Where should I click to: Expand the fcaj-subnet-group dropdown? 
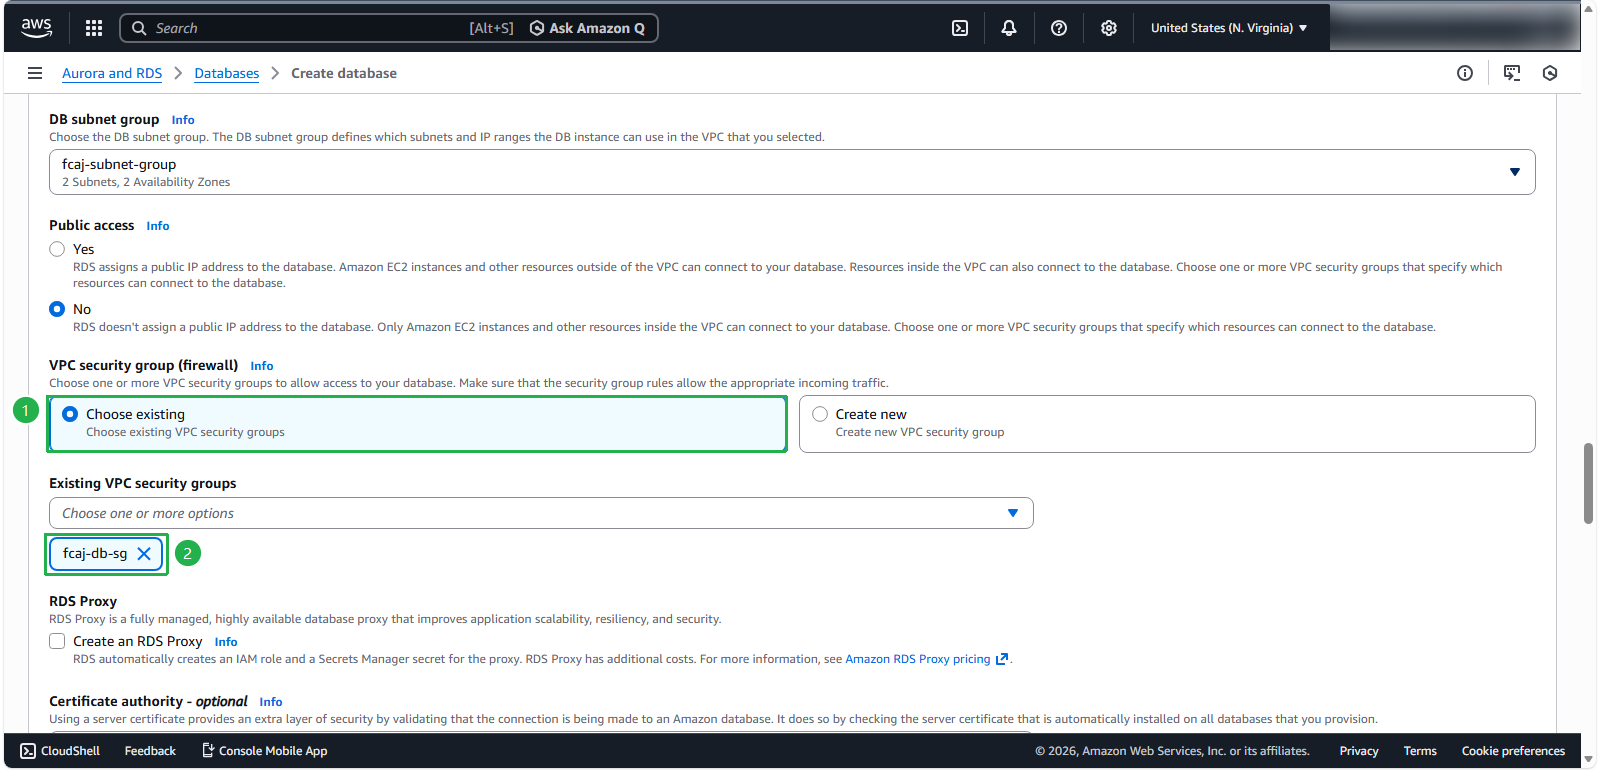[792, 172]
